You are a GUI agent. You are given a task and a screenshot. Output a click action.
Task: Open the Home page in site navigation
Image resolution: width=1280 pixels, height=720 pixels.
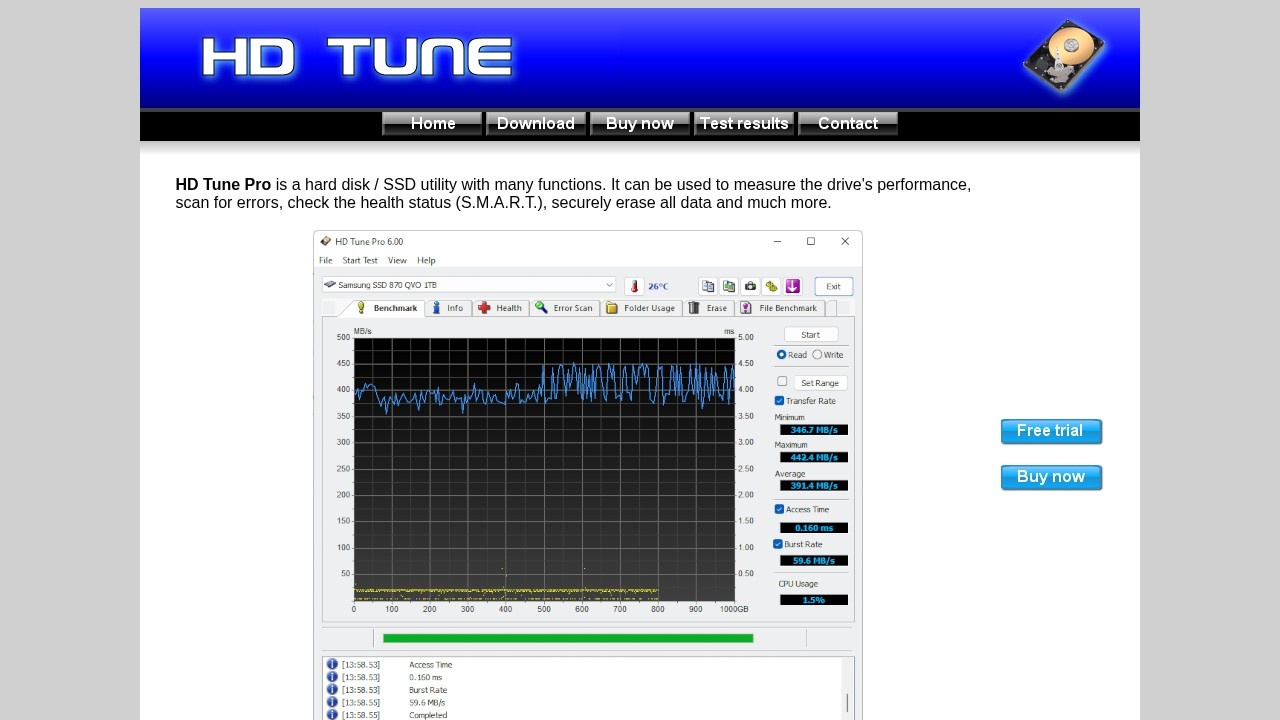[x=432, y=124]
